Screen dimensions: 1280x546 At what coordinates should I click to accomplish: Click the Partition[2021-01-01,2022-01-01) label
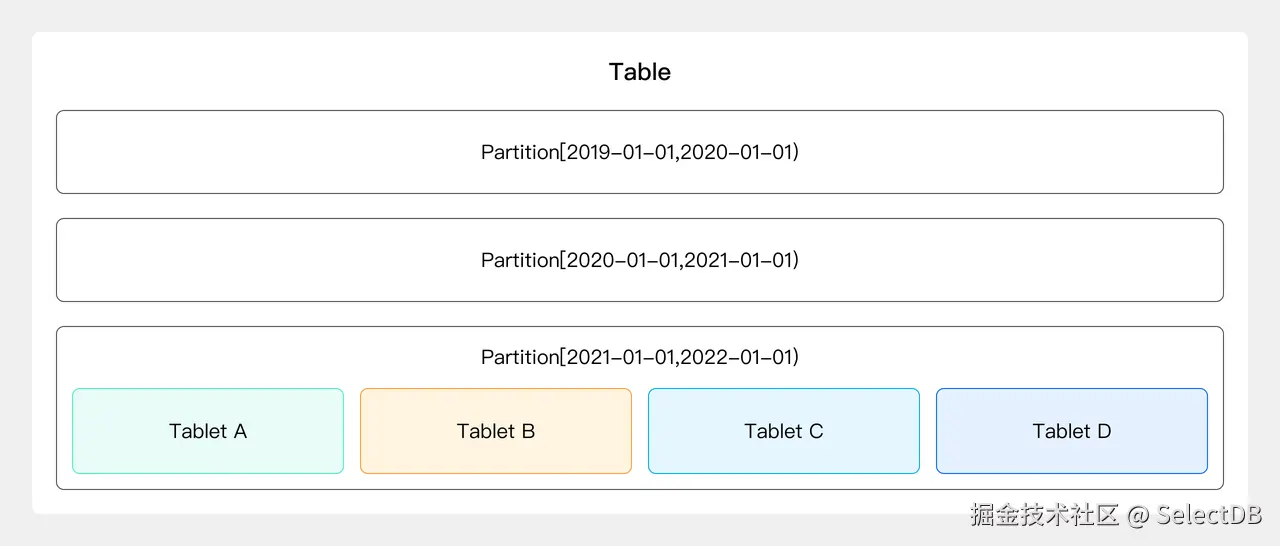click(x=640, y=357)
